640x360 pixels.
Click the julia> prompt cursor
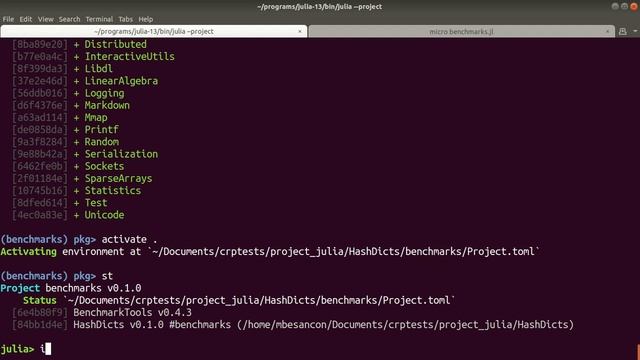click(48, 349)
